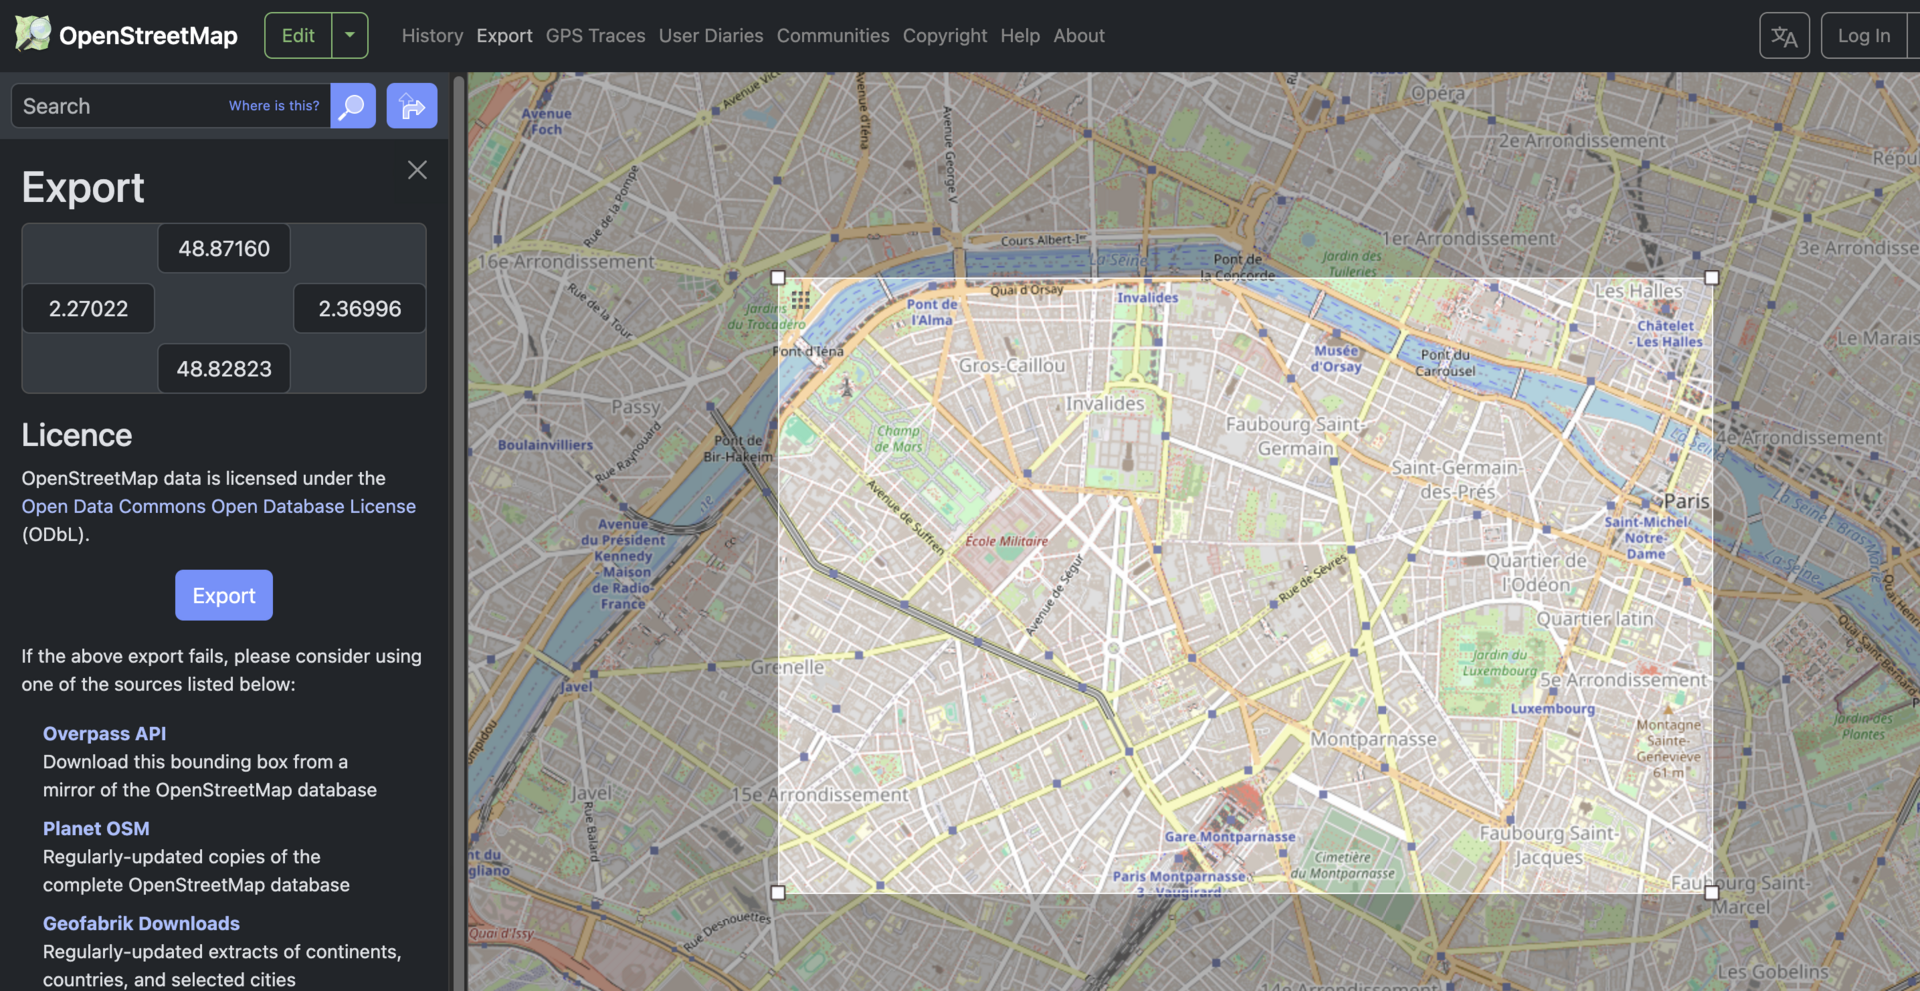This screenshot has width=1920, height=991.
Task: Click the top-right corner handle of the selection box
Action: tap(1712, 278)
